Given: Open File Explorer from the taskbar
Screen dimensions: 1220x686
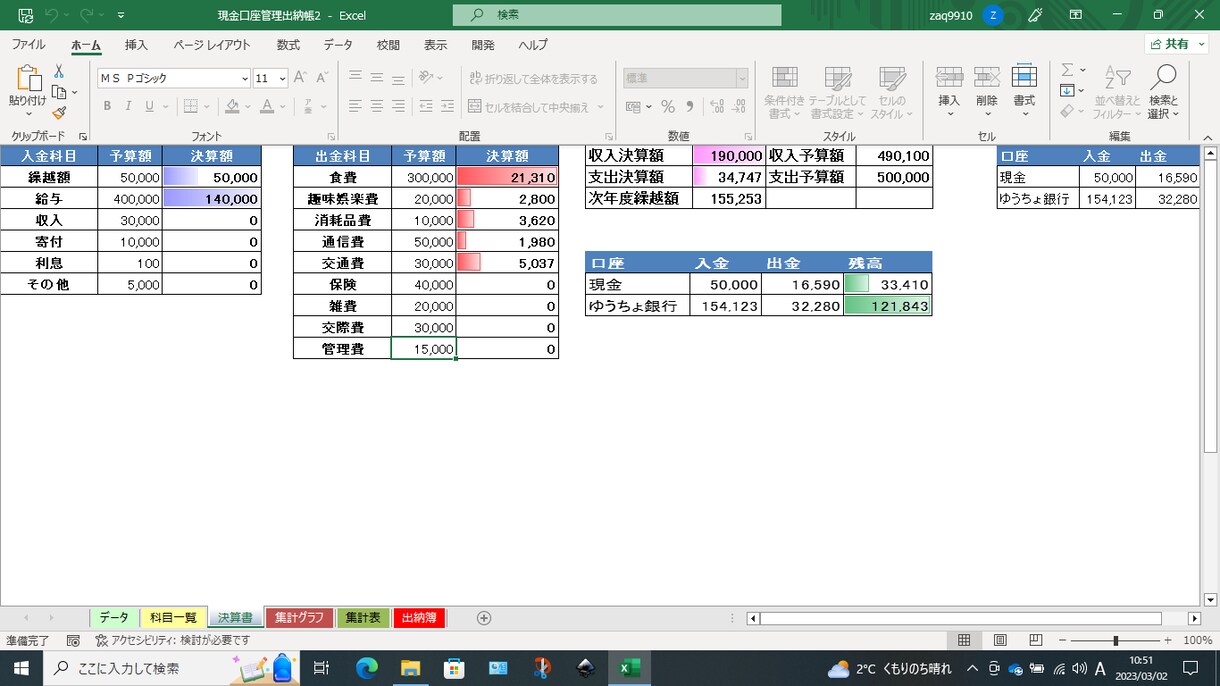Looking at the screenshot, I should click(x=410, y=668).
